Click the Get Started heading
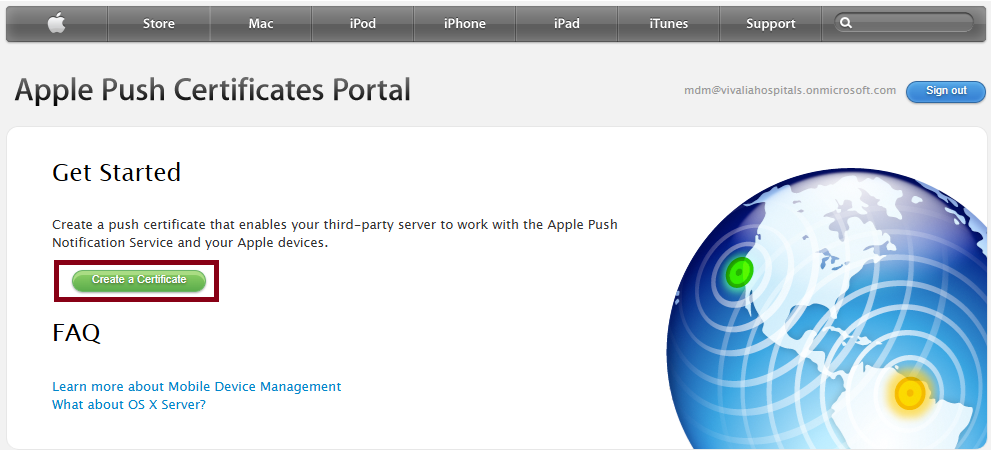991x450 pixels. 116,173
